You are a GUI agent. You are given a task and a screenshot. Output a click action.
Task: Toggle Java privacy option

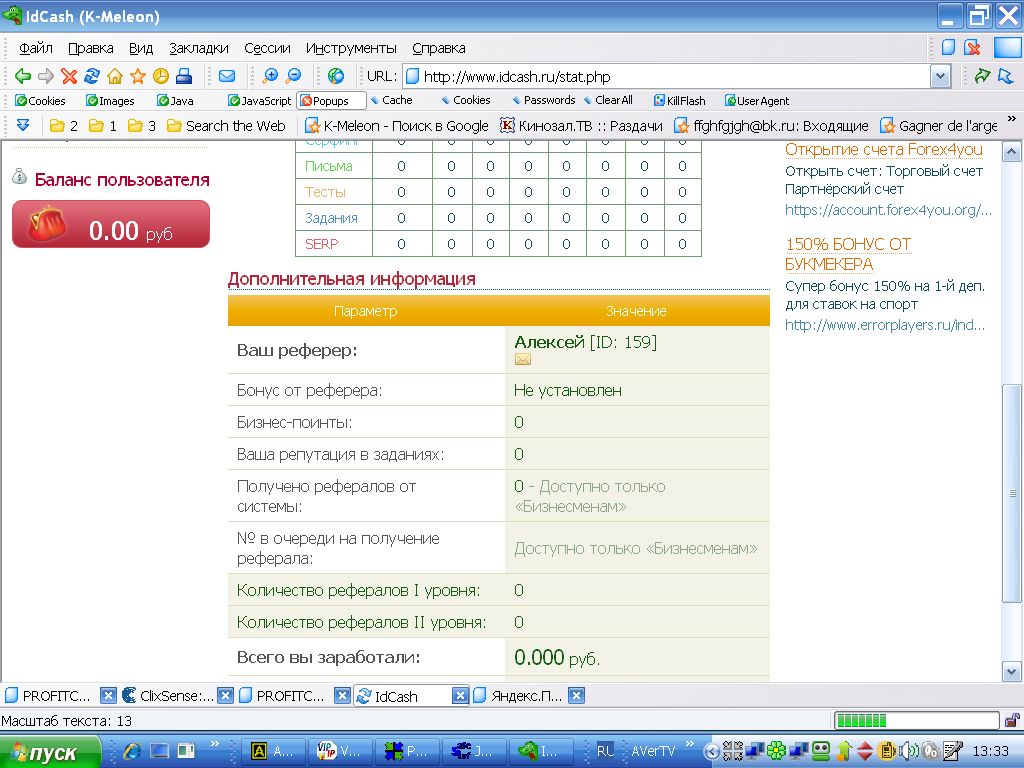(175, 101)
